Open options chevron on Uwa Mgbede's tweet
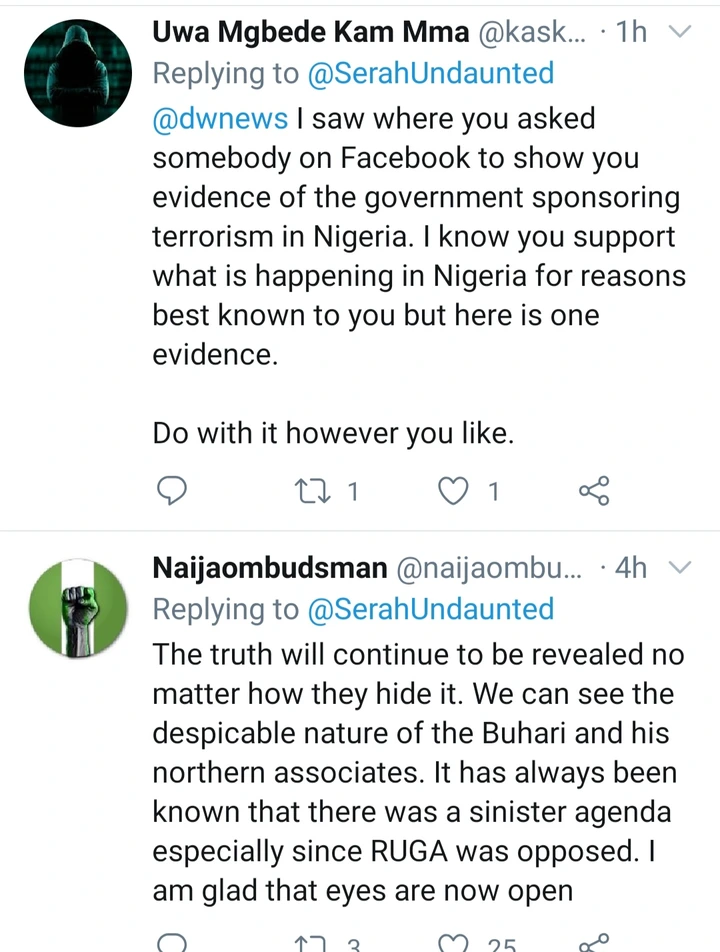 click(x=680, y=31)
